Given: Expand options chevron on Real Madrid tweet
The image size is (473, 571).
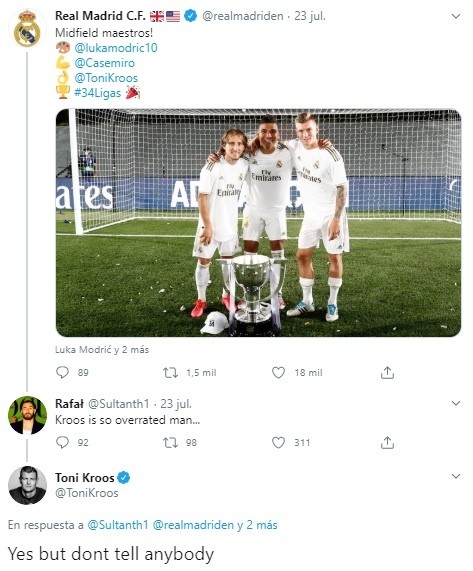Looking at the screenshot, I should click(456, 16).
